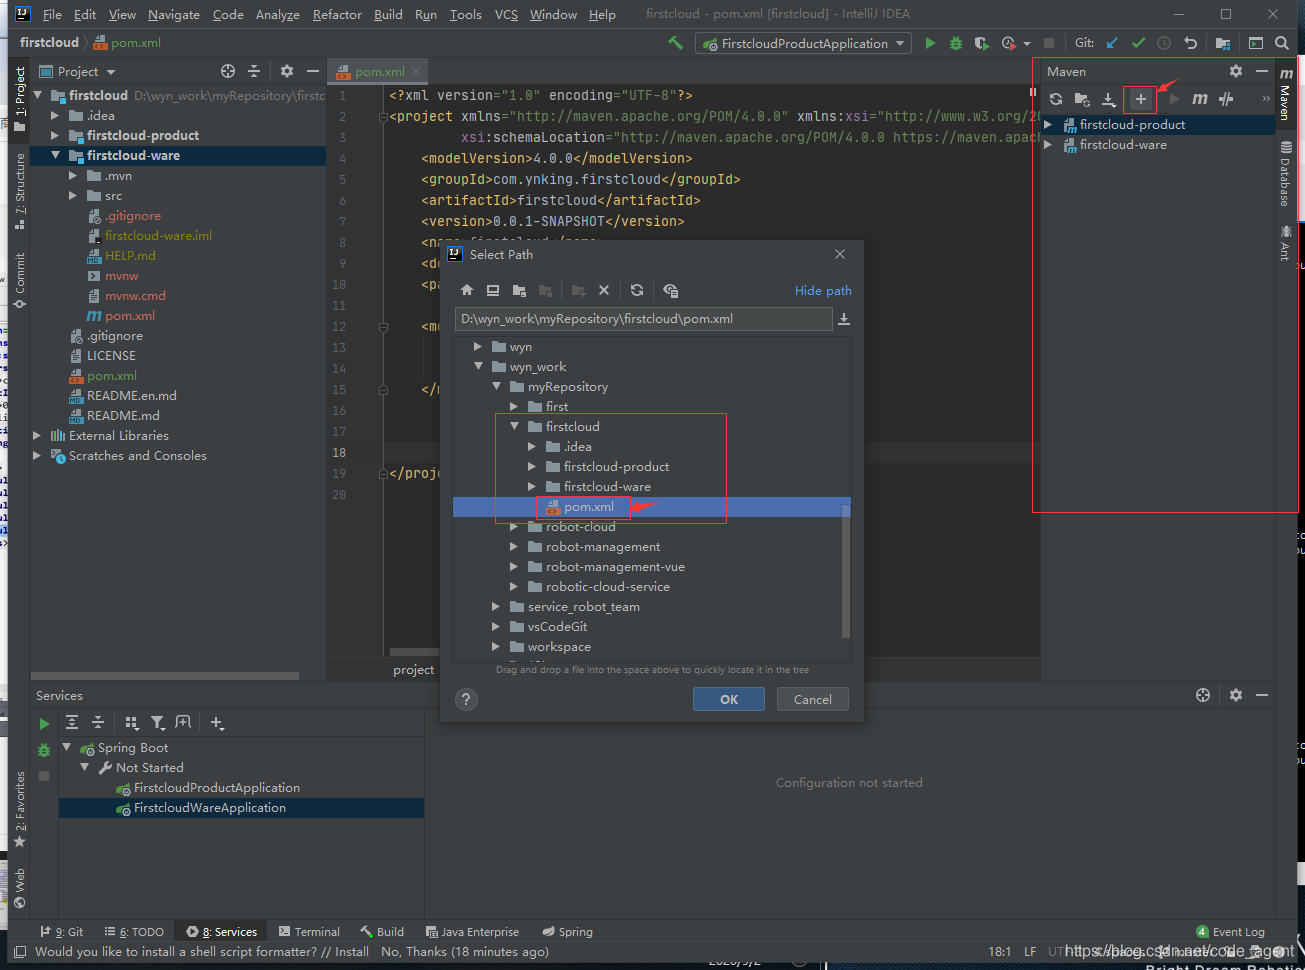The width and height of the screenshot is (1305, 970).
Task: Open the Structure side tool window
Action: [19, 190]
